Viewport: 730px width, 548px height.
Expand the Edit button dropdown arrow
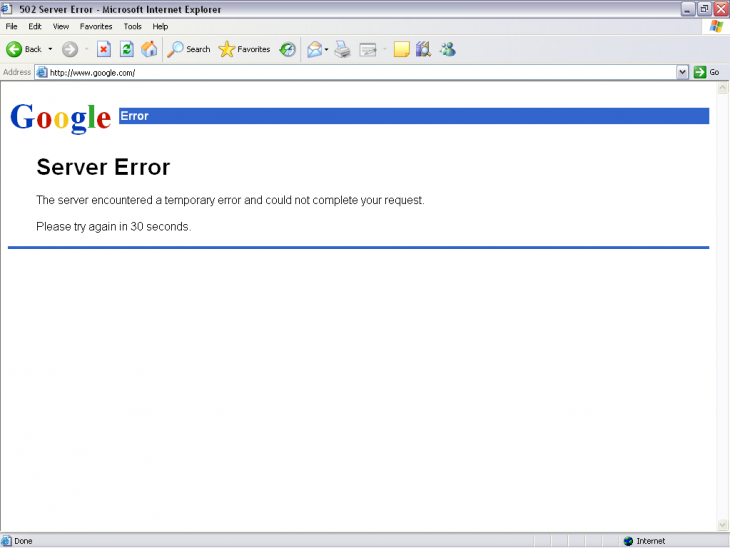coord(385,49)
